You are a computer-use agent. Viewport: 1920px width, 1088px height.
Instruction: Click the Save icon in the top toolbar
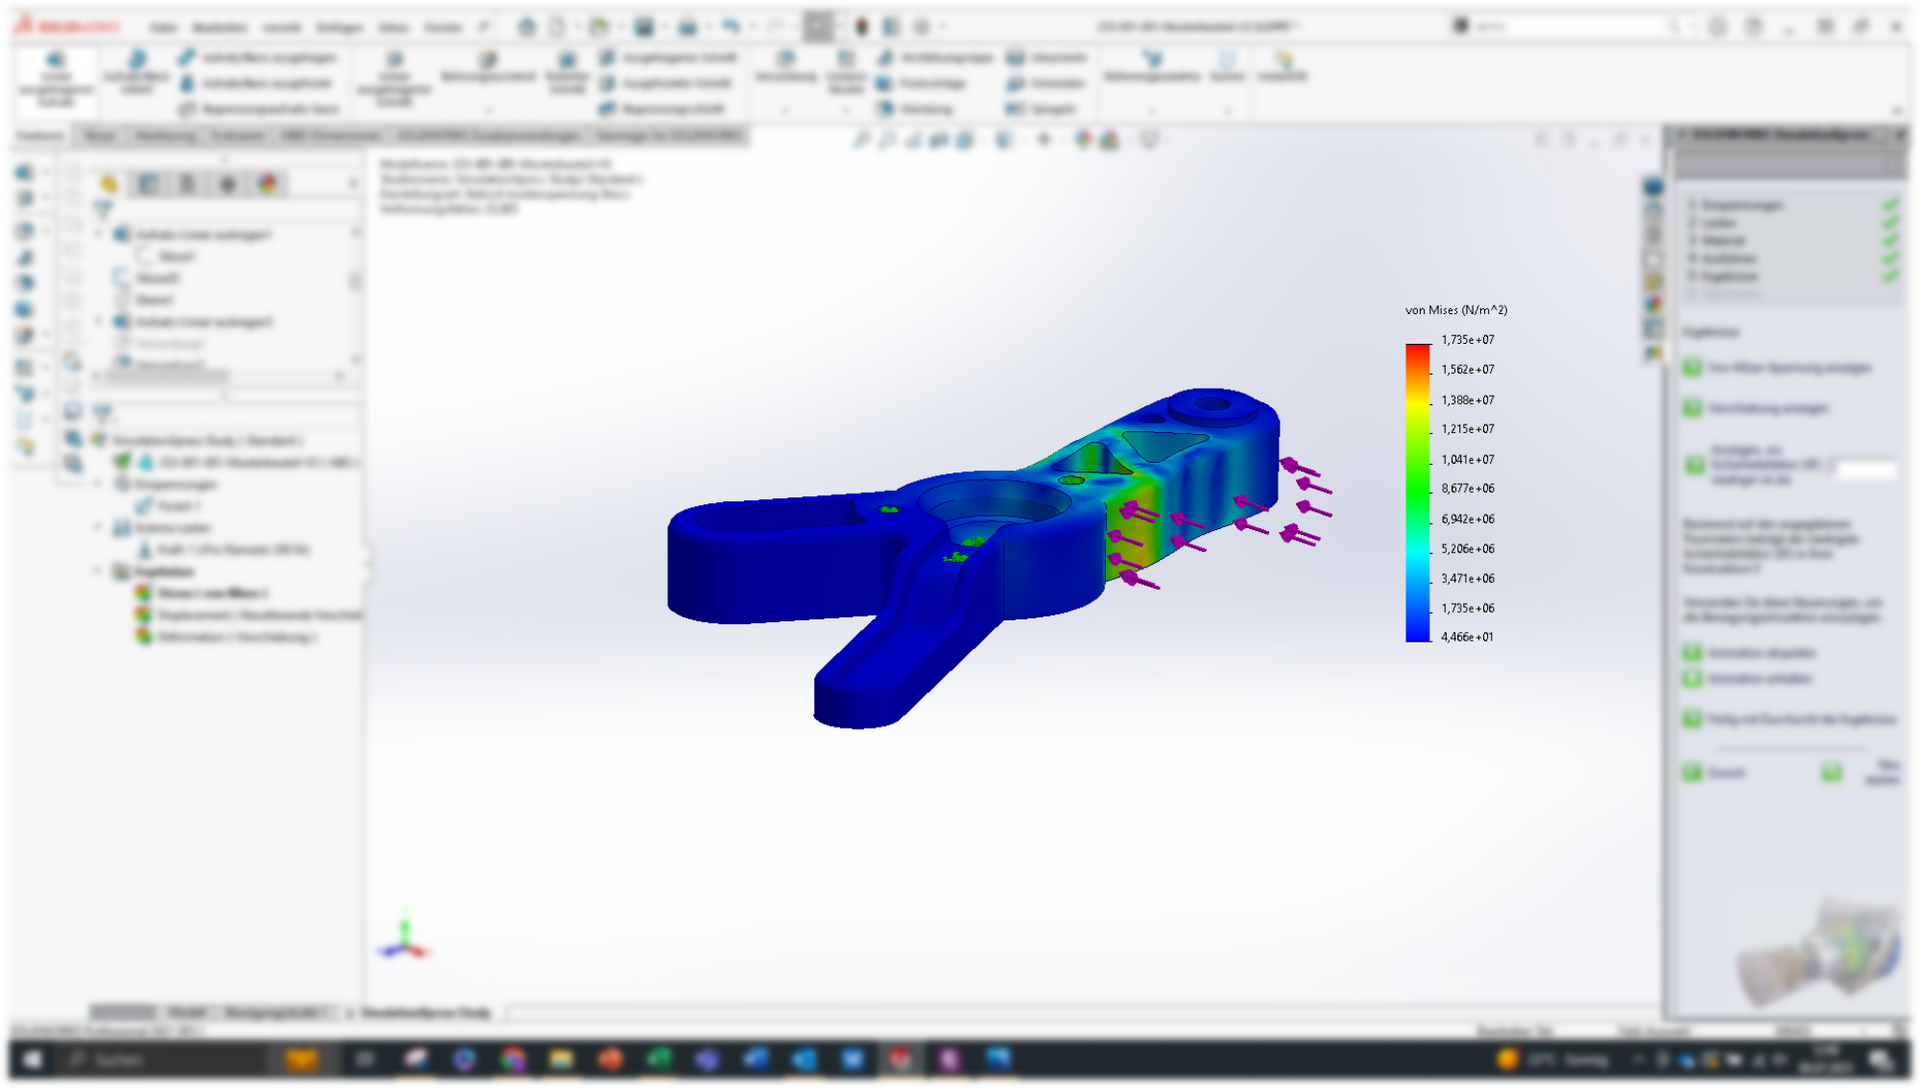[644, 27]
